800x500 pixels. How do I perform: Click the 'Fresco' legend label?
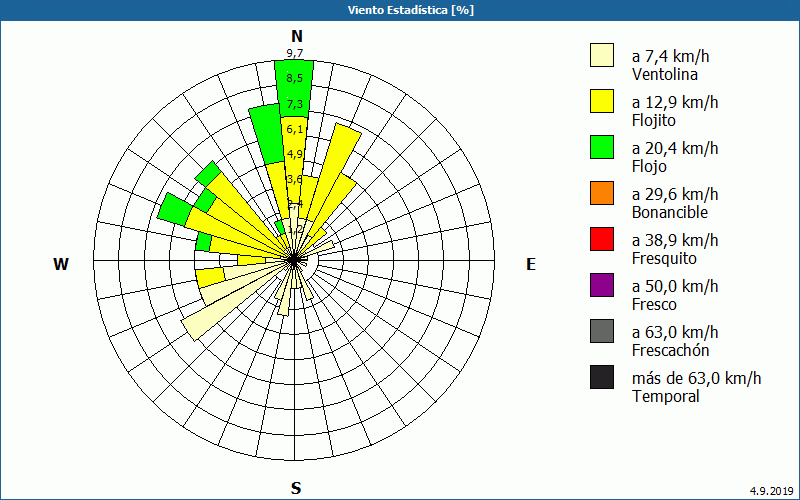(x=654, y=304)
